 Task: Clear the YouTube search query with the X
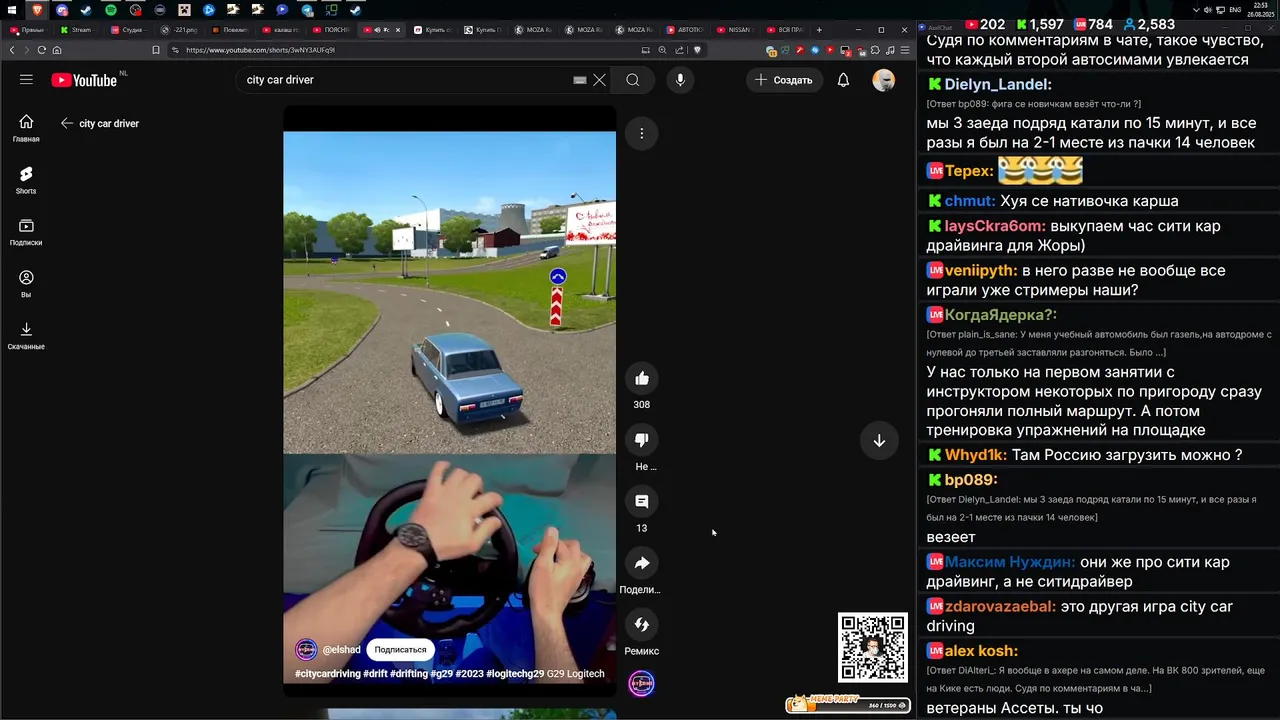(x=599, y=80)
